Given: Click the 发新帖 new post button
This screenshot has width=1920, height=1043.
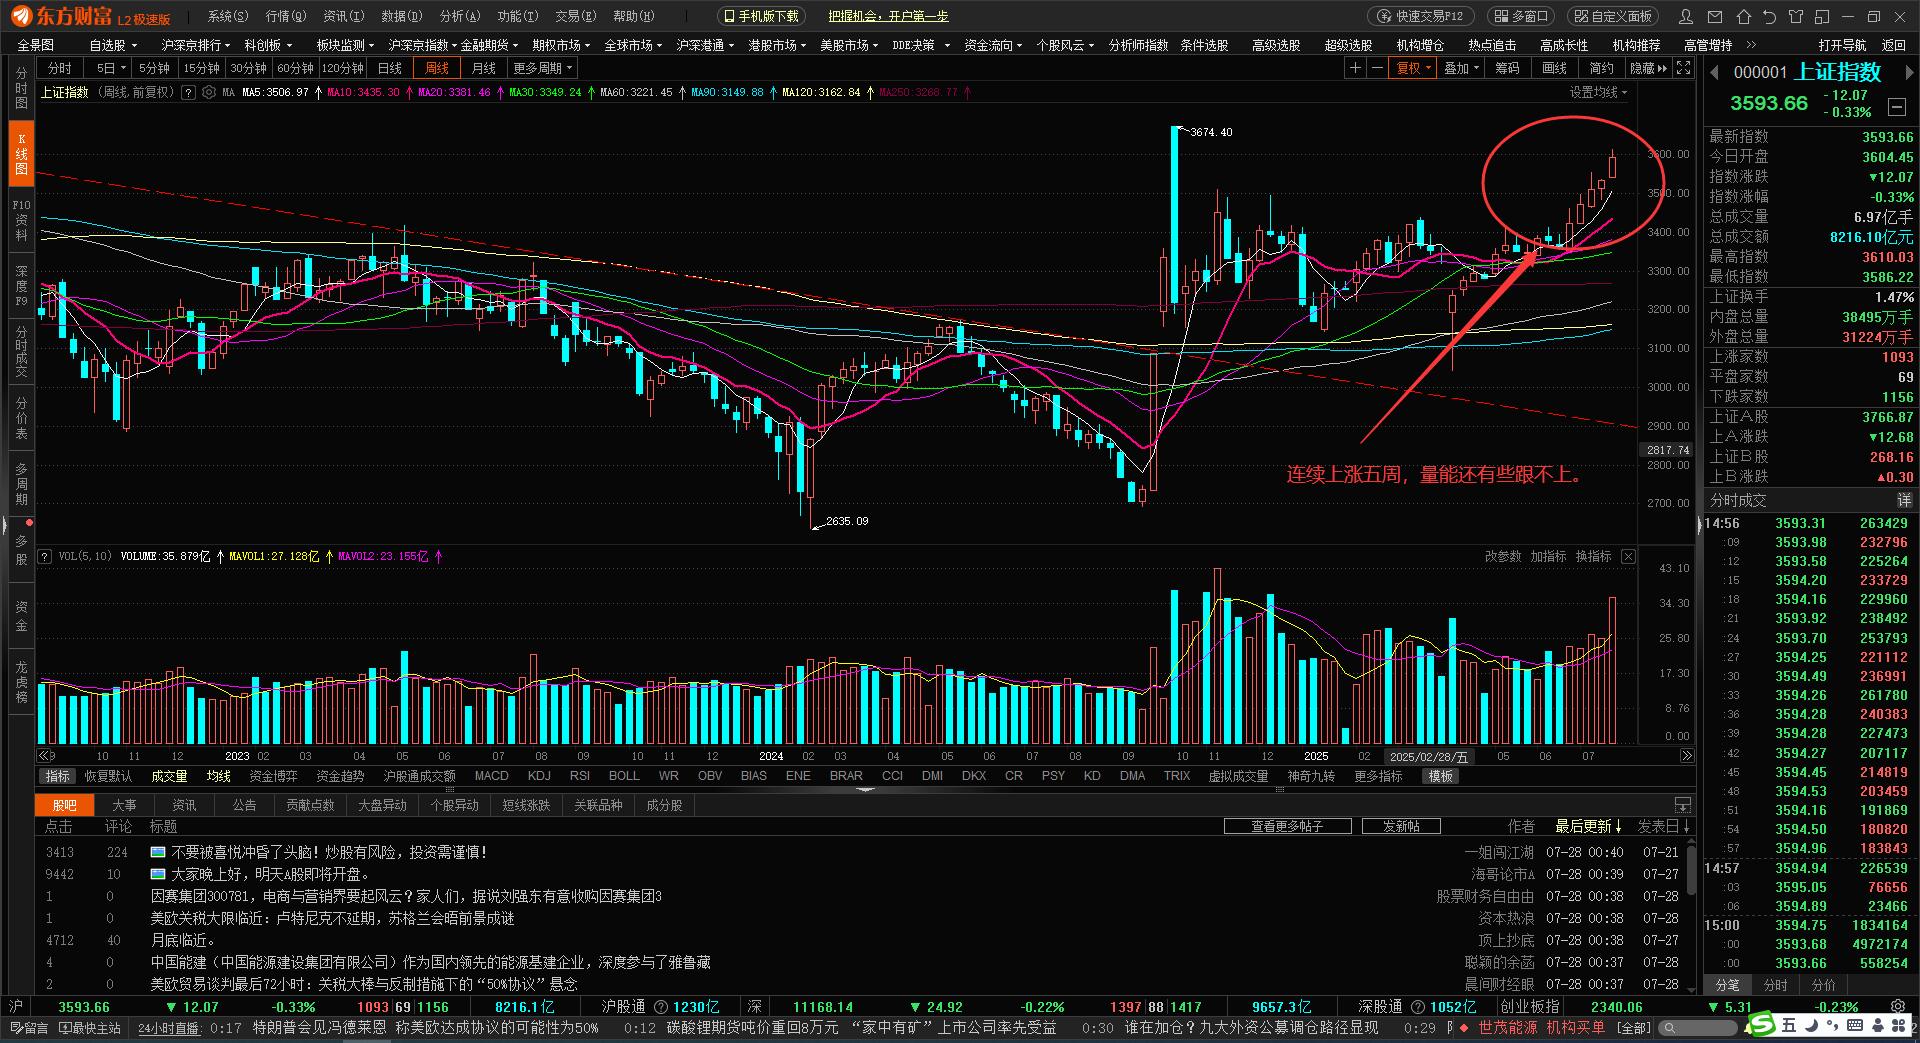Looking at the screenshot, I should click(x=1401, y=826).
